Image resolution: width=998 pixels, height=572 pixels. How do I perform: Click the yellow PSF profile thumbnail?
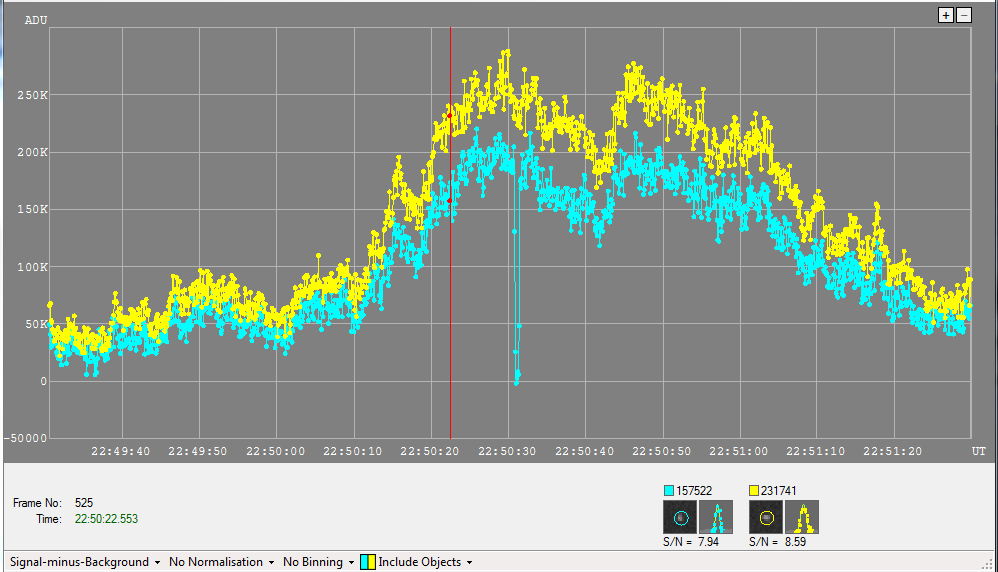click(x=802, y=517)
